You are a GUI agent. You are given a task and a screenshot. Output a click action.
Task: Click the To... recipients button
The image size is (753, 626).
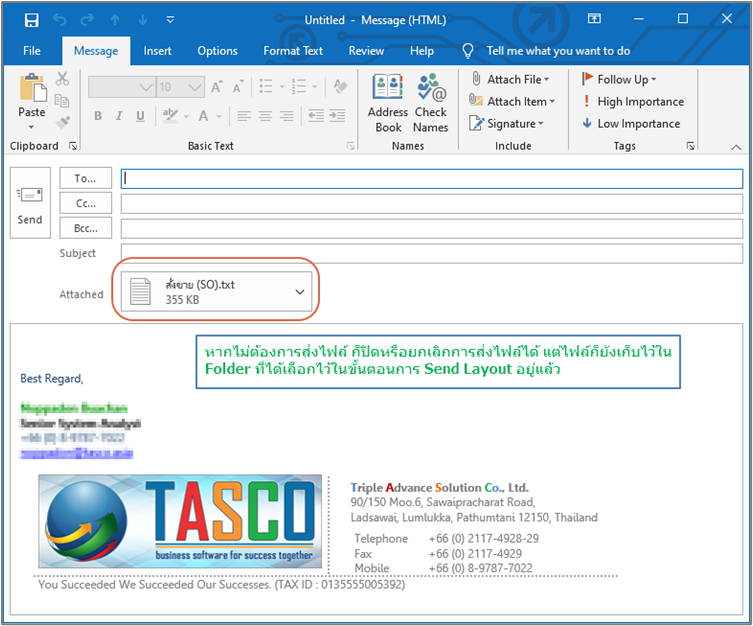[86, 178]
